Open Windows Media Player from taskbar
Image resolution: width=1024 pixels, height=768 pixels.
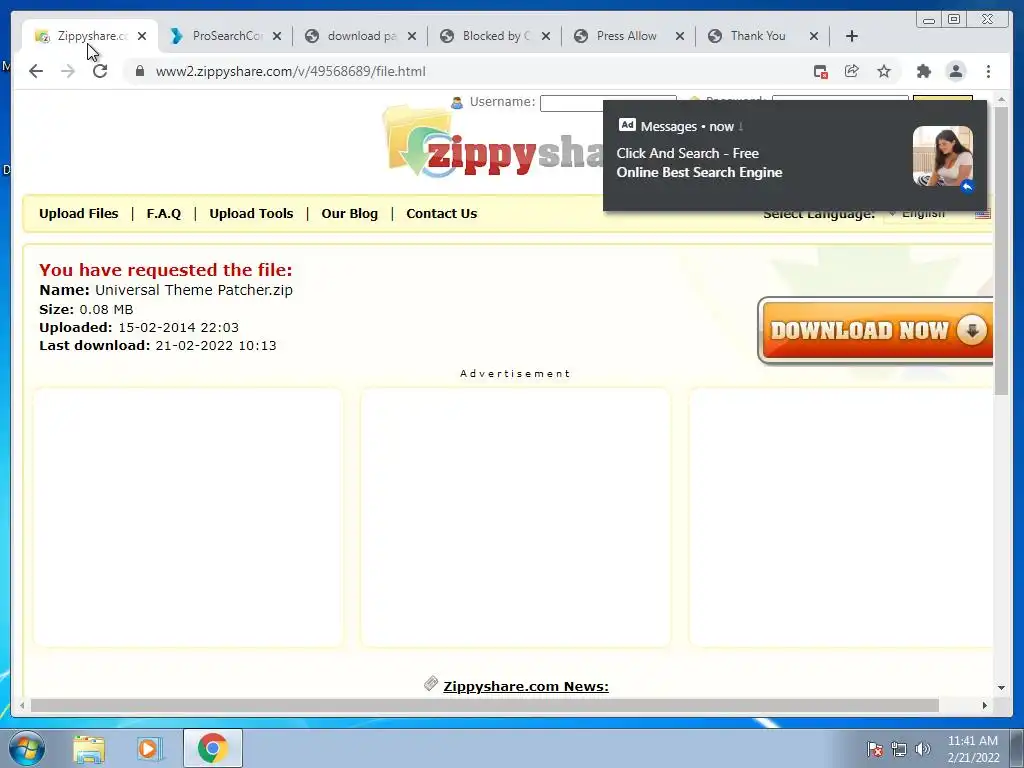[149, 749]
